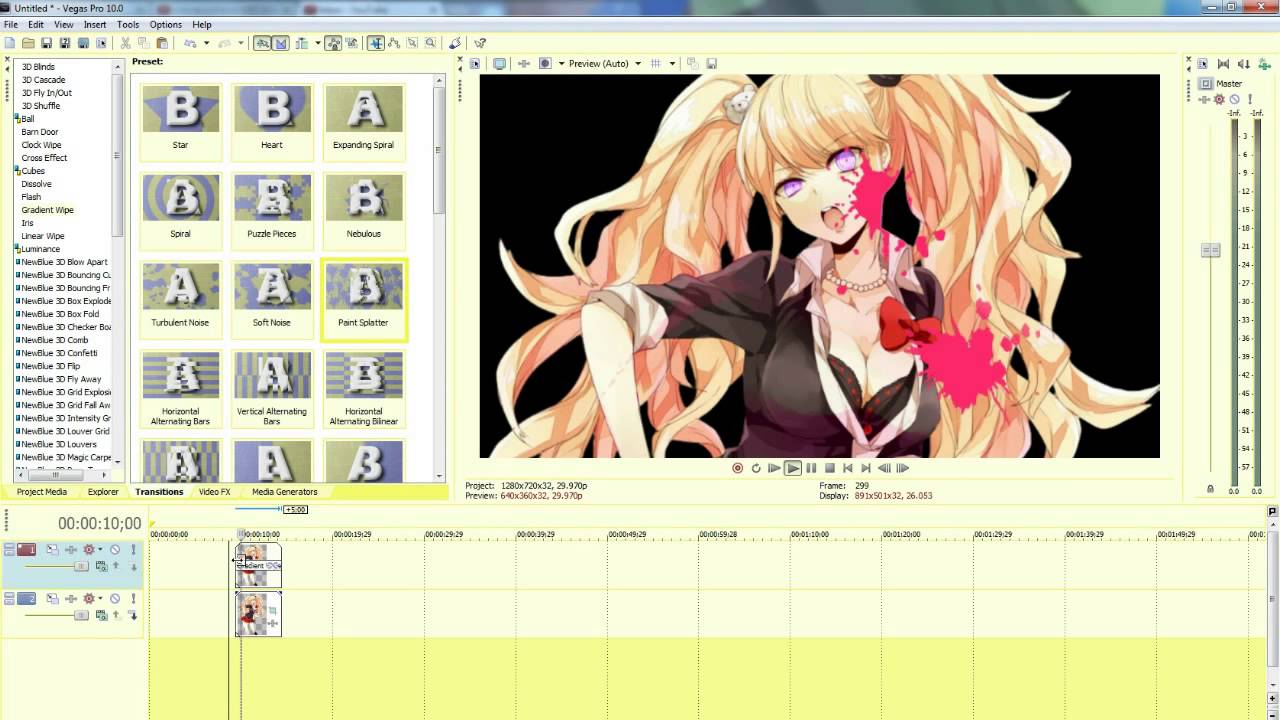Open the Auto Ripple mode dropdown arrow

(318, 43)
